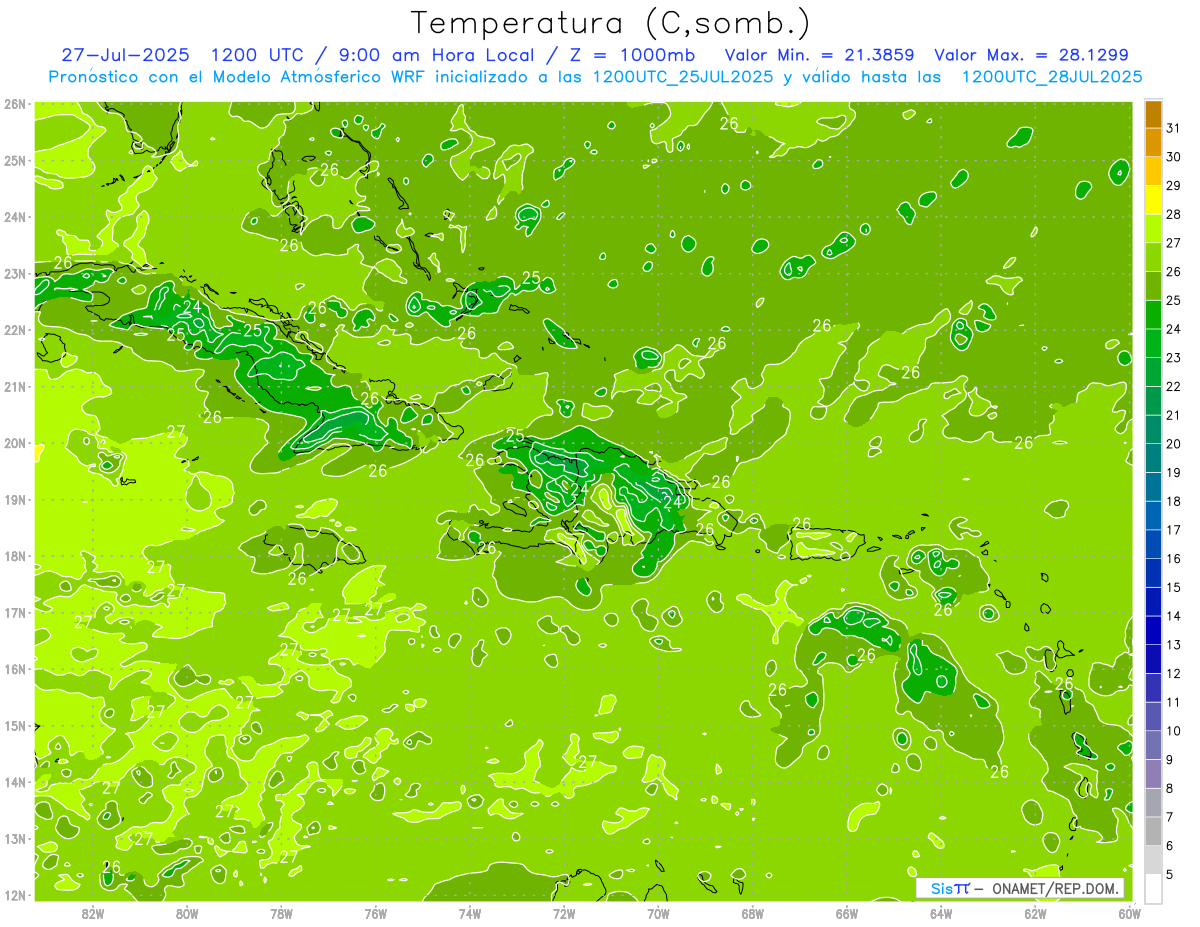The image size is (1200, 927).
Task: Select the "Z = 1000mb" level text
Action: tap(634, 55)
